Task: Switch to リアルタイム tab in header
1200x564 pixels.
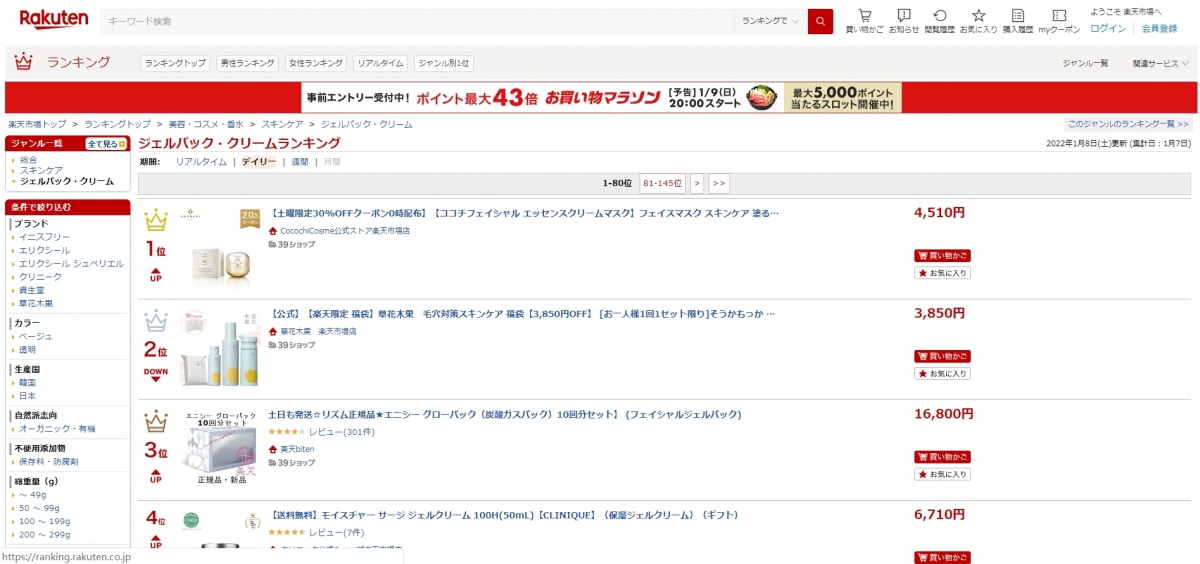Action: [x=380, y=63]
